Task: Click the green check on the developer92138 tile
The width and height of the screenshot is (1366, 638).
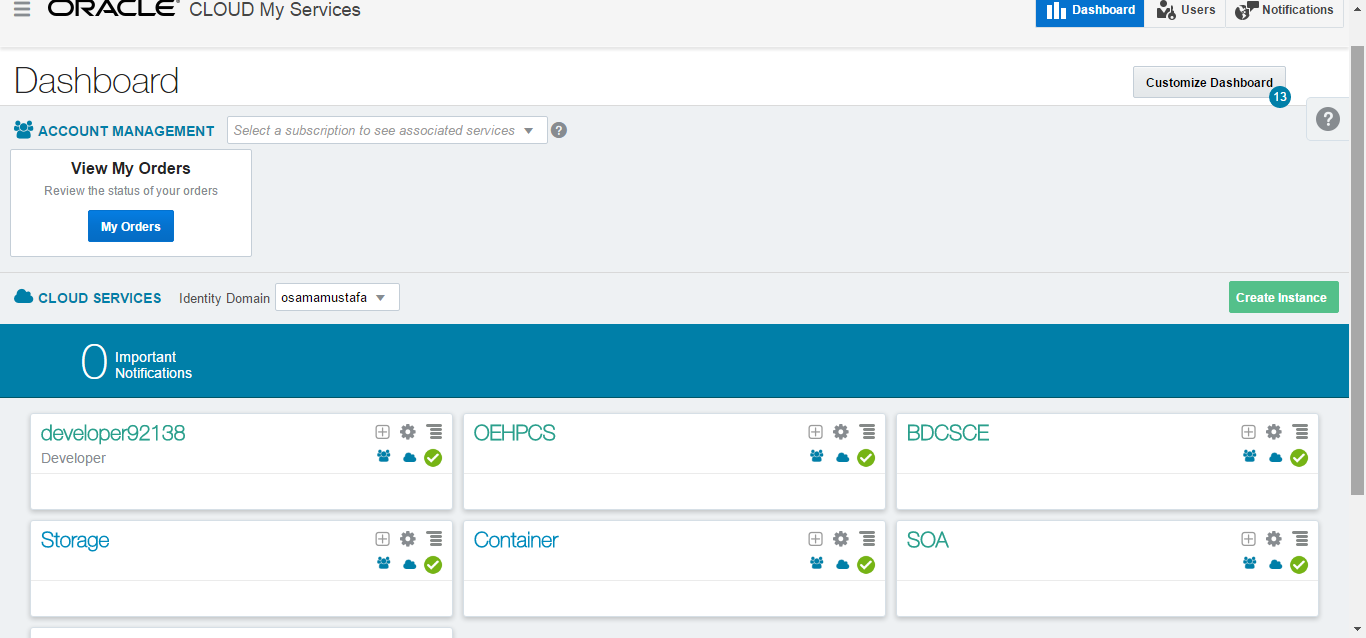Action: (x=433, y=457)
